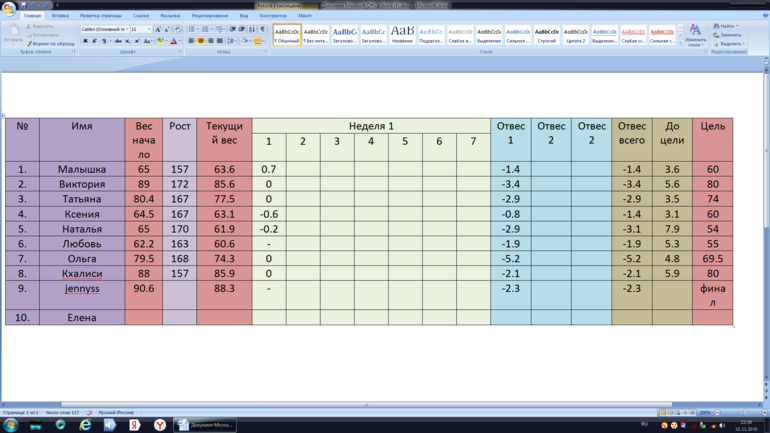The height and width of the screenshot is (433, 770).
Task: Apply center paragraph alignment
Action: (200, 41)
